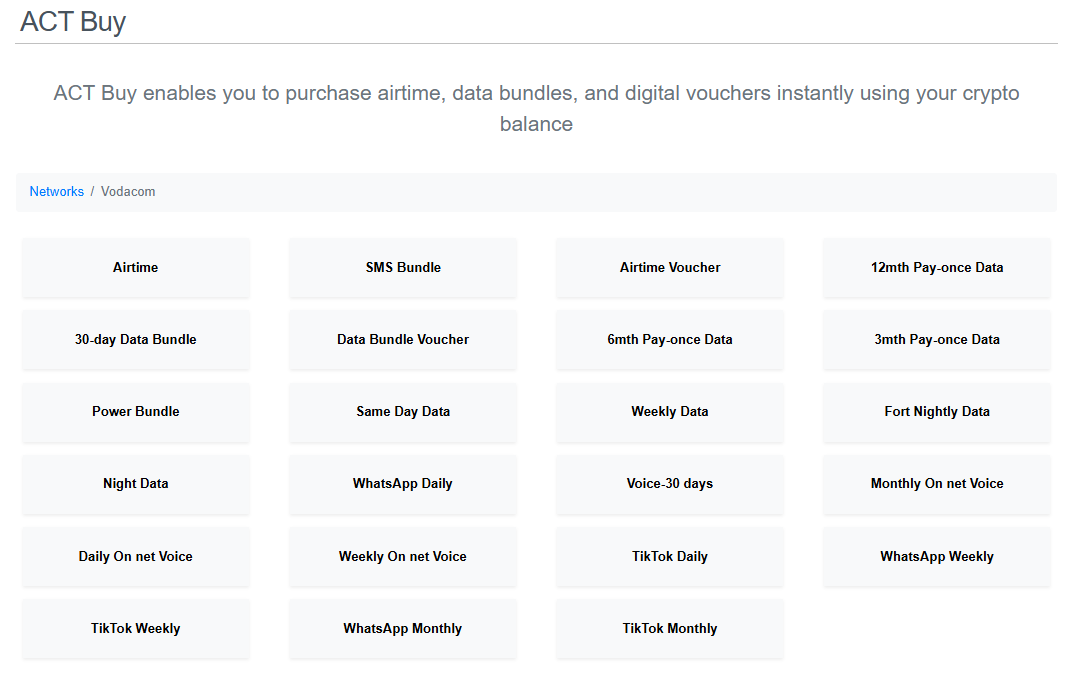
Task: Choose WhatsApp Daily bundle
Action: [403, 483]
